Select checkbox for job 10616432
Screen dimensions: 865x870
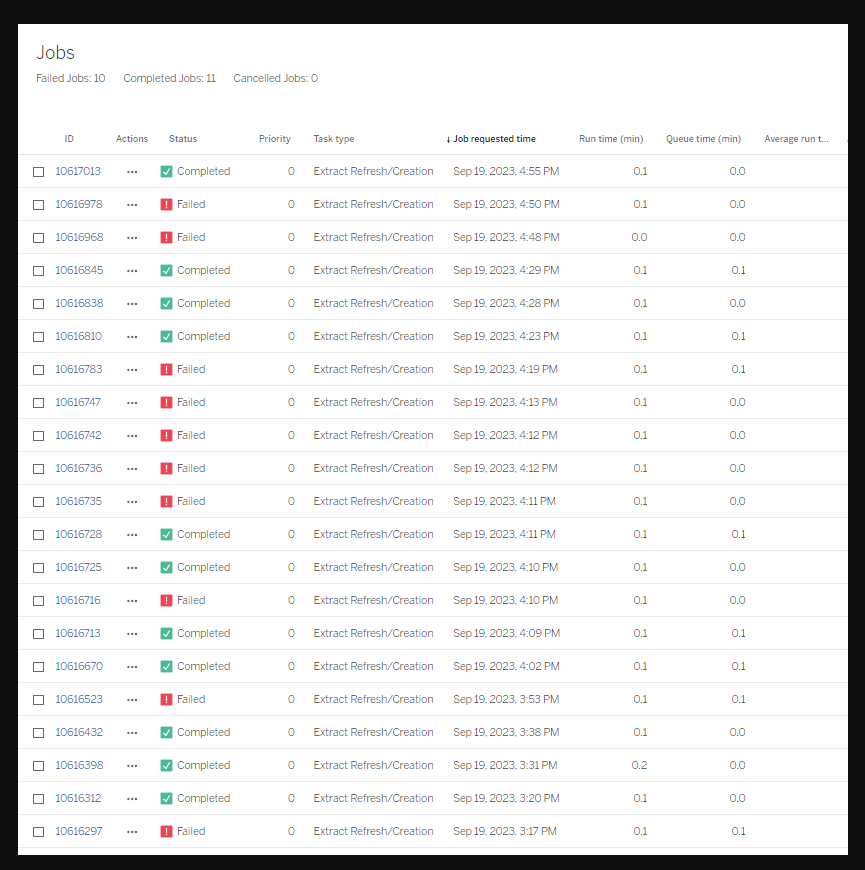pyautogui.click(x=38, y=733)
